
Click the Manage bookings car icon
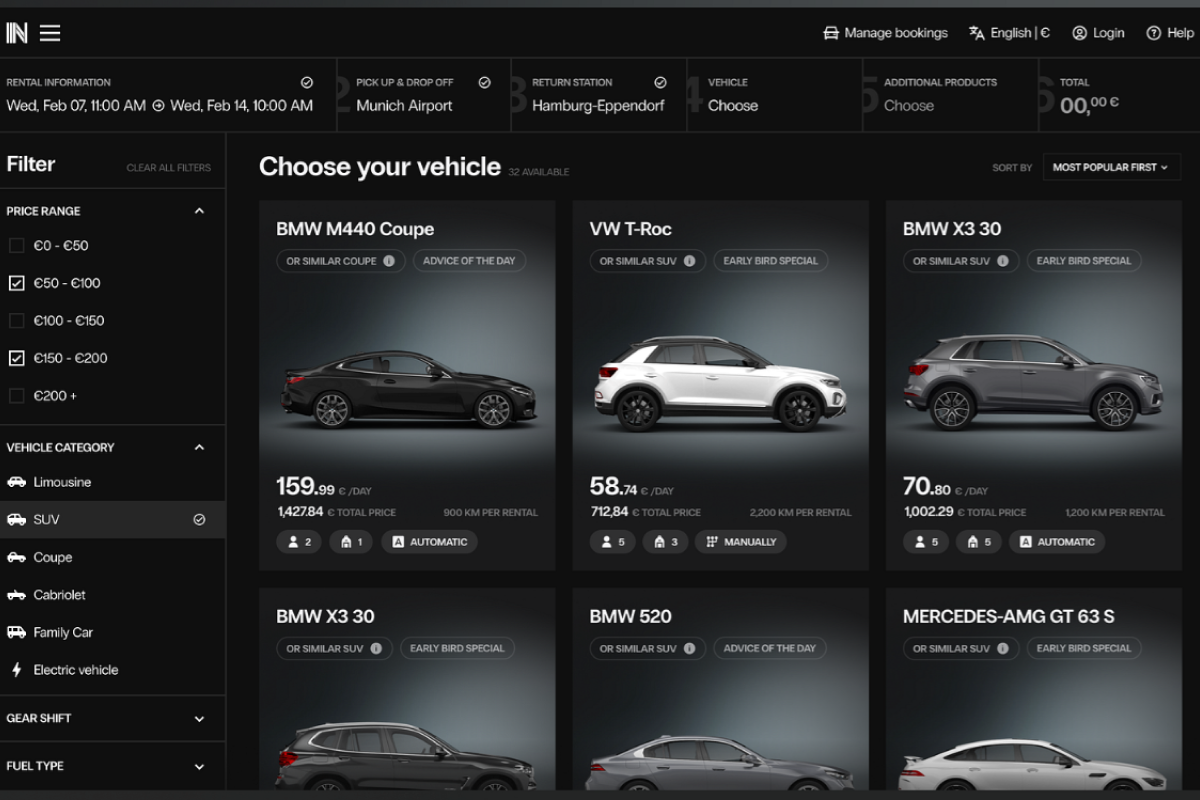pyautogui.click(x=830, y=32)
